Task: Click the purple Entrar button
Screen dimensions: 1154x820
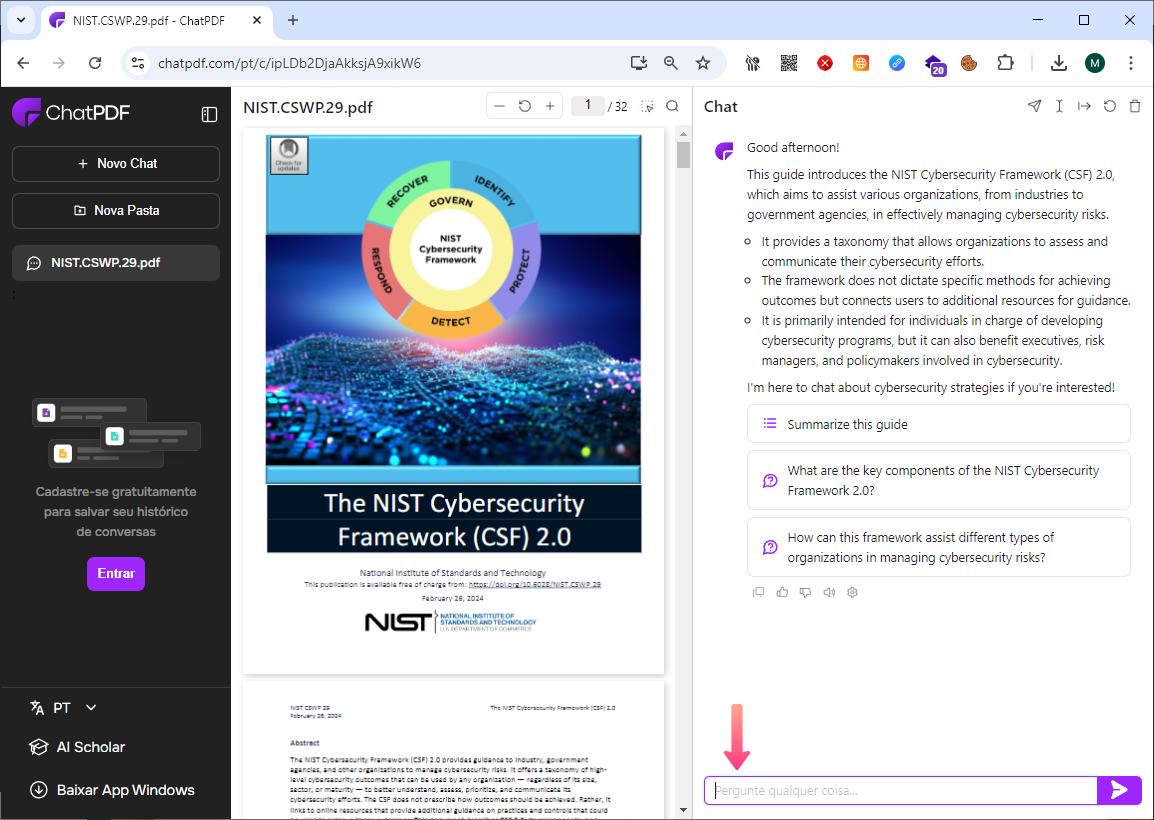Action: [116, 574]
